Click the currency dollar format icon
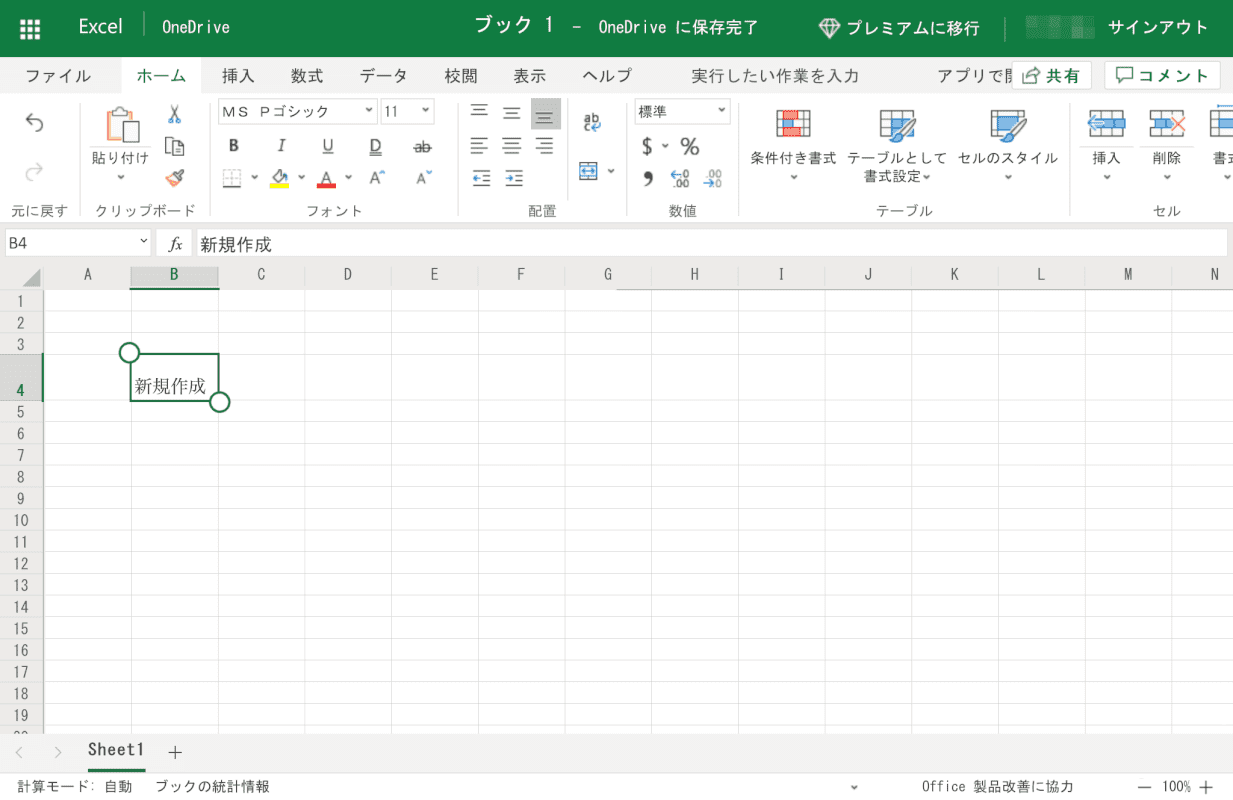The width and height of the screenshot is (1233, 800). [648, 146]
